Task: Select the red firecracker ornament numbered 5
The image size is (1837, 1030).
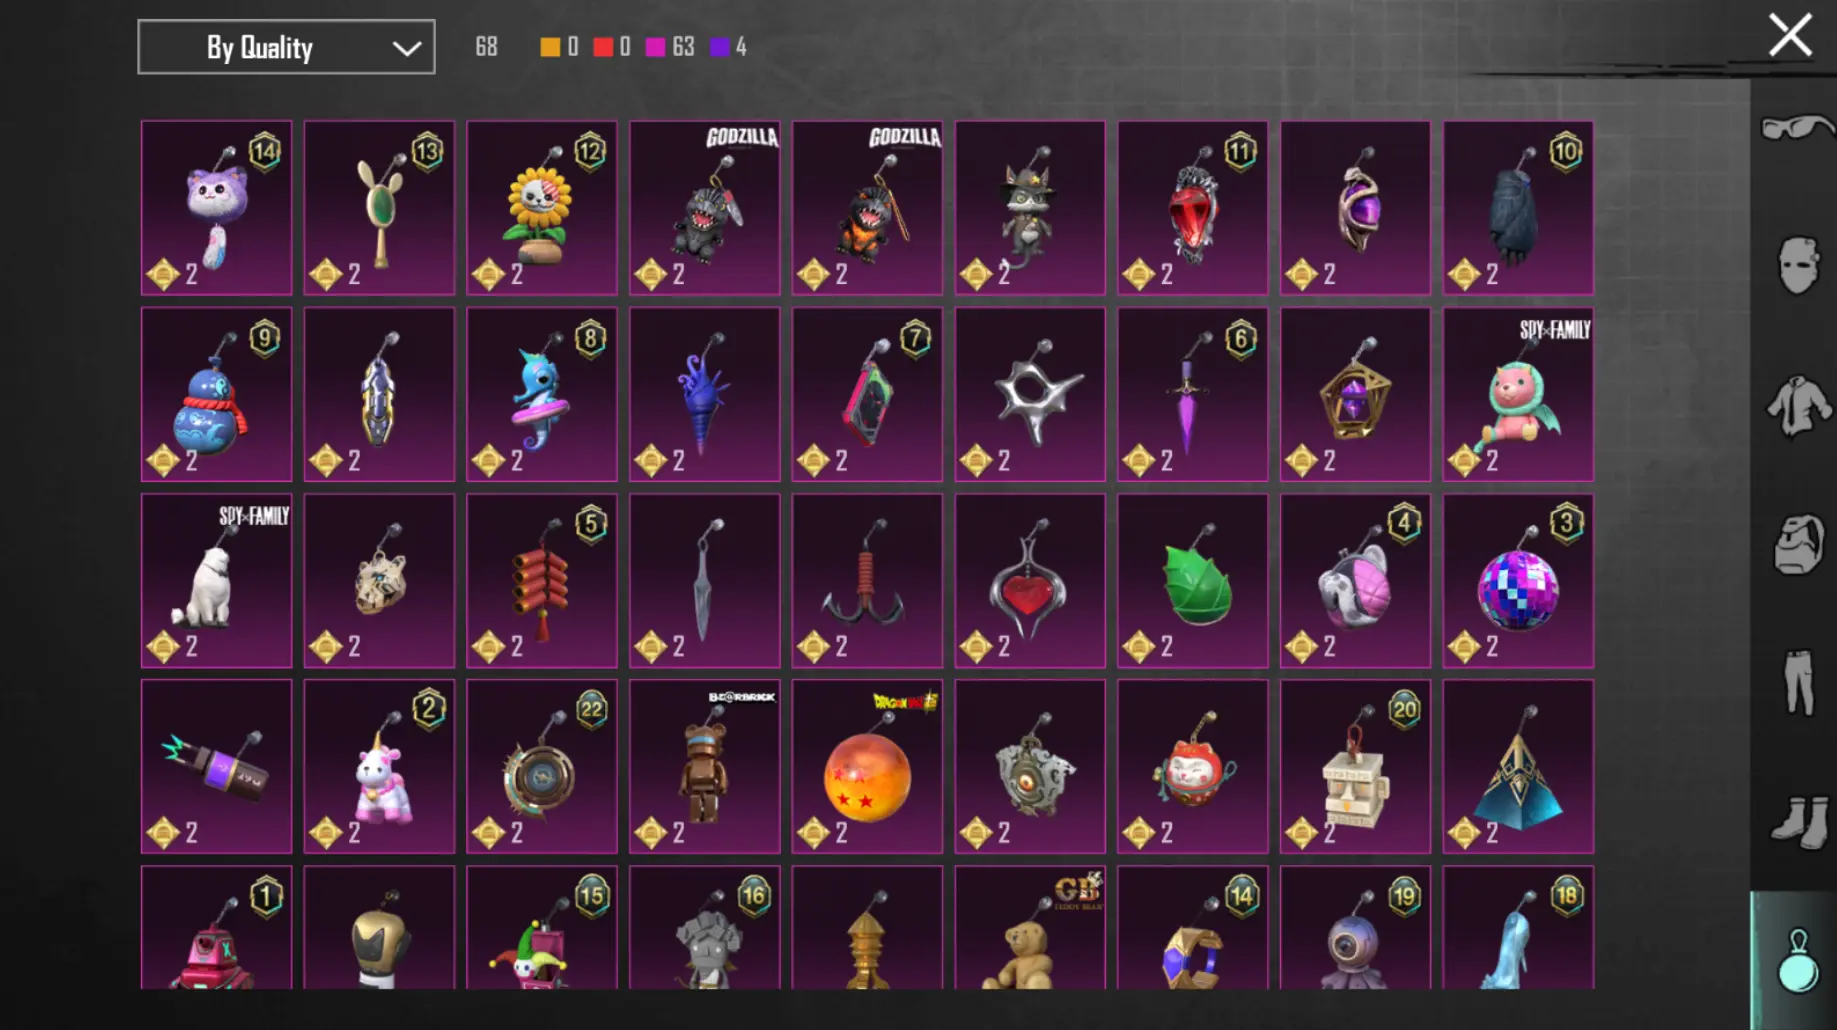Action: 542,581
